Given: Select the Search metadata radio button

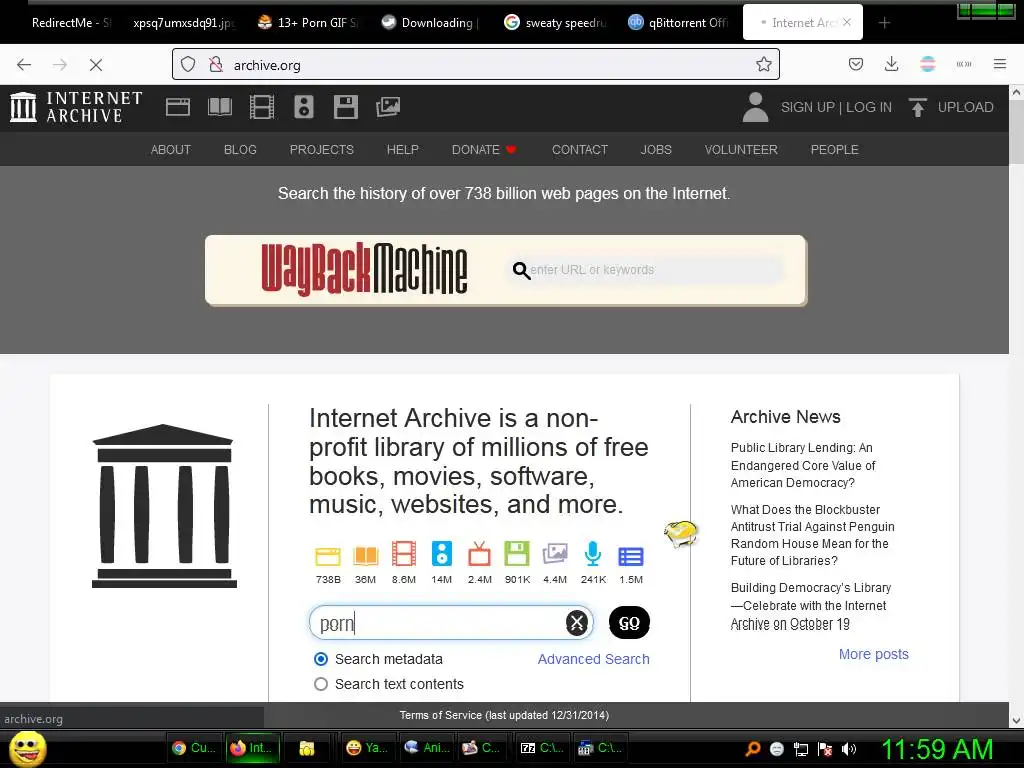Looking at the screenshot, I should click(321, 659).
